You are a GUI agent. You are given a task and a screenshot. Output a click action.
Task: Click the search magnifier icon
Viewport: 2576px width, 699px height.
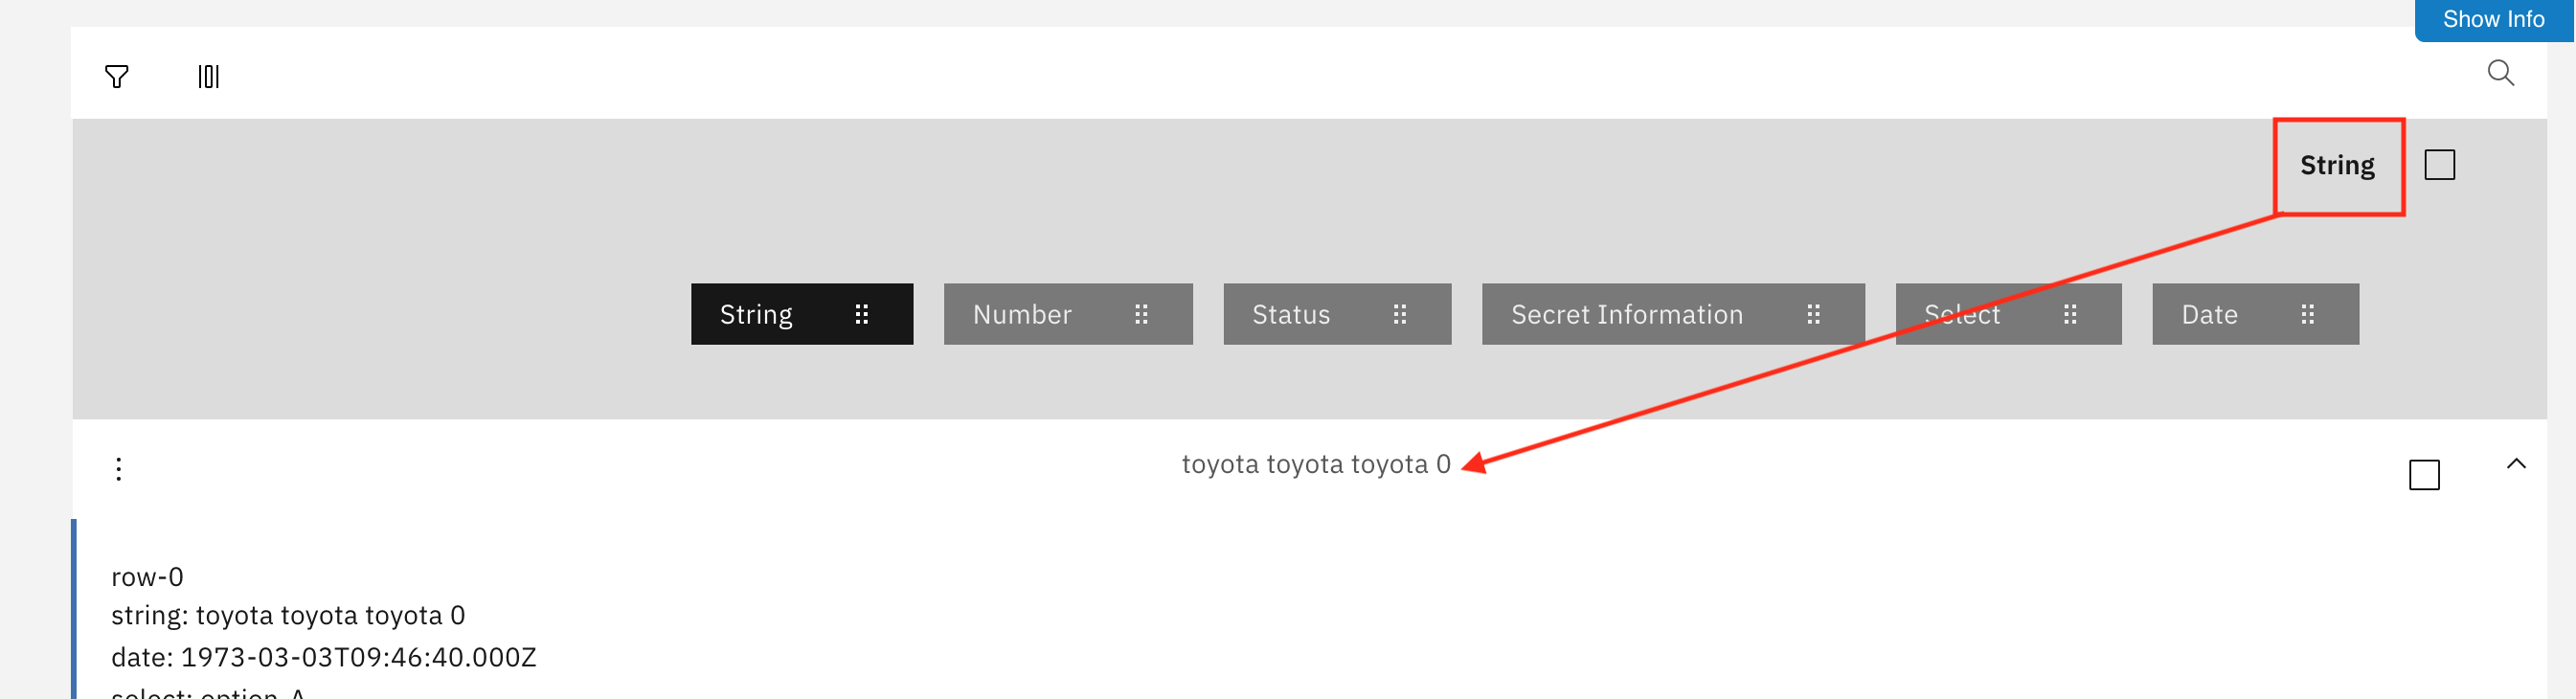pyautogui.click(x=2500, y=73)
